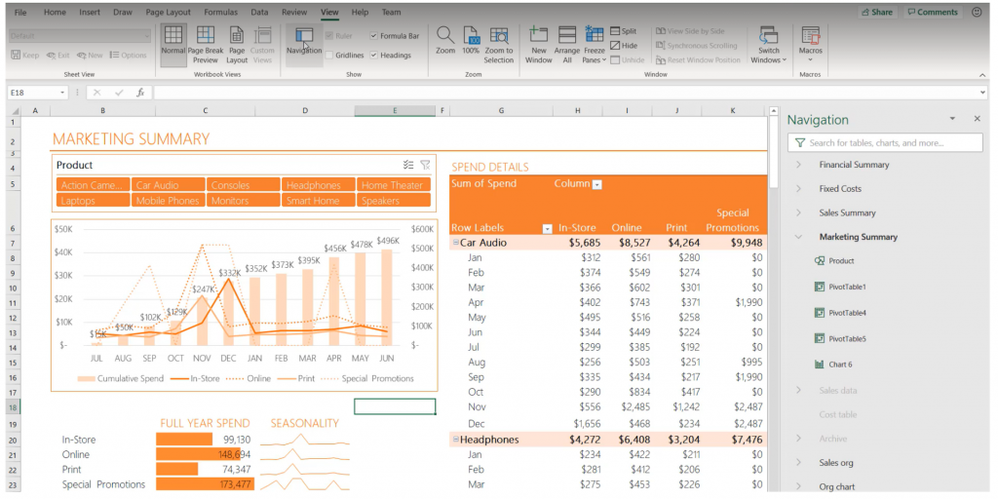The image size is (998, 500).
Task: Open the Formulas ribbon tab
Action: coord(220,13)
